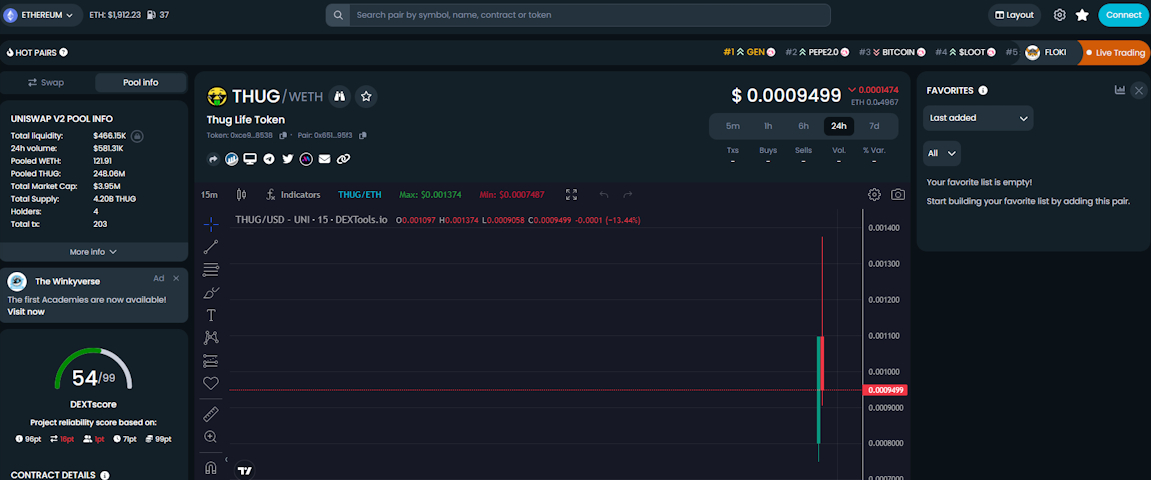This screenshot has width=1151, height=480.
Task: Open hot pair #1 GEN
Action: [x=749, y=52]
